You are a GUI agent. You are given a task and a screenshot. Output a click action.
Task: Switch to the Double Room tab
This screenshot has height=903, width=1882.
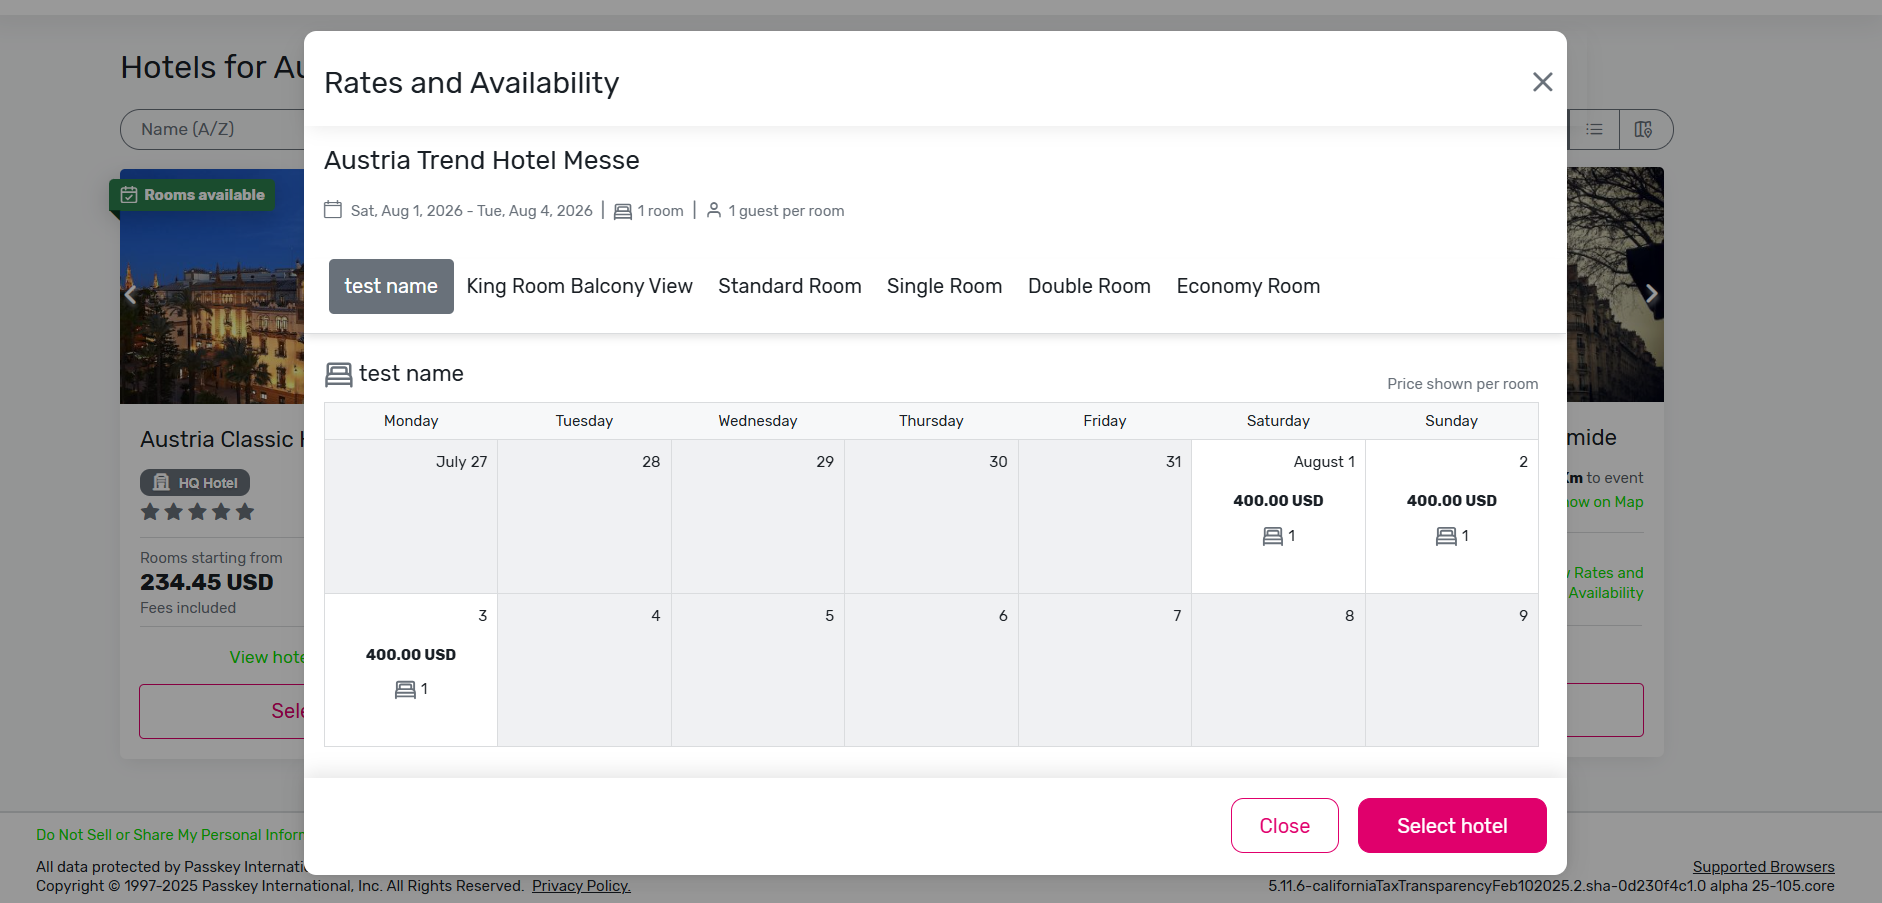1089,286
